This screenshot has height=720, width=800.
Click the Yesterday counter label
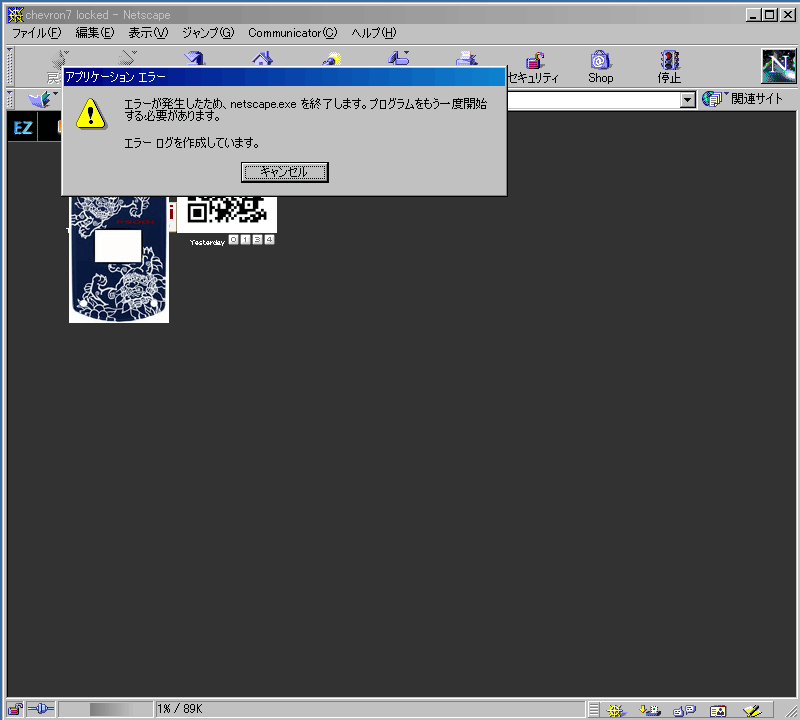[x=207, y=242]
